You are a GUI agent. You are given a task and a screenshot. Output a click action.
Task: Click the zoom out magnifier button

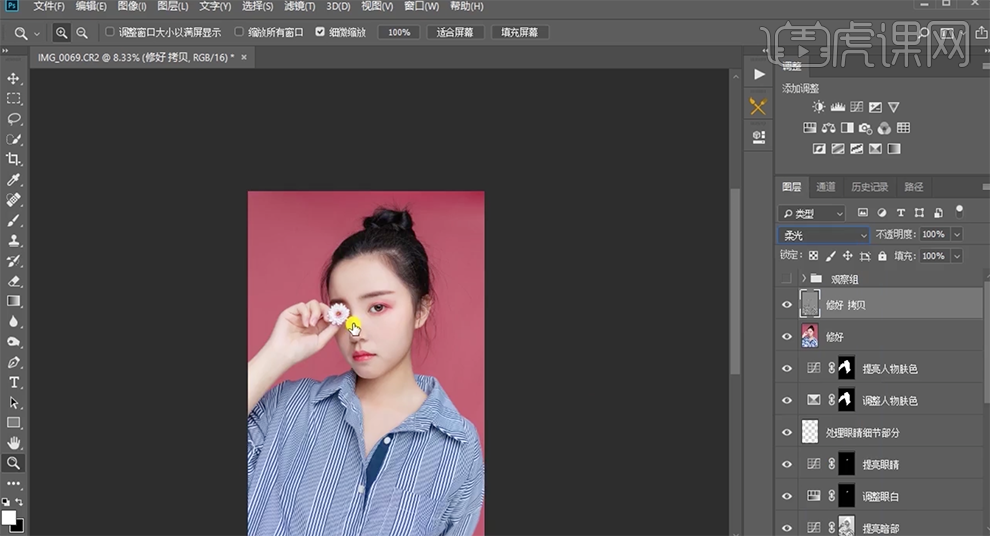(x=82, y=32)
